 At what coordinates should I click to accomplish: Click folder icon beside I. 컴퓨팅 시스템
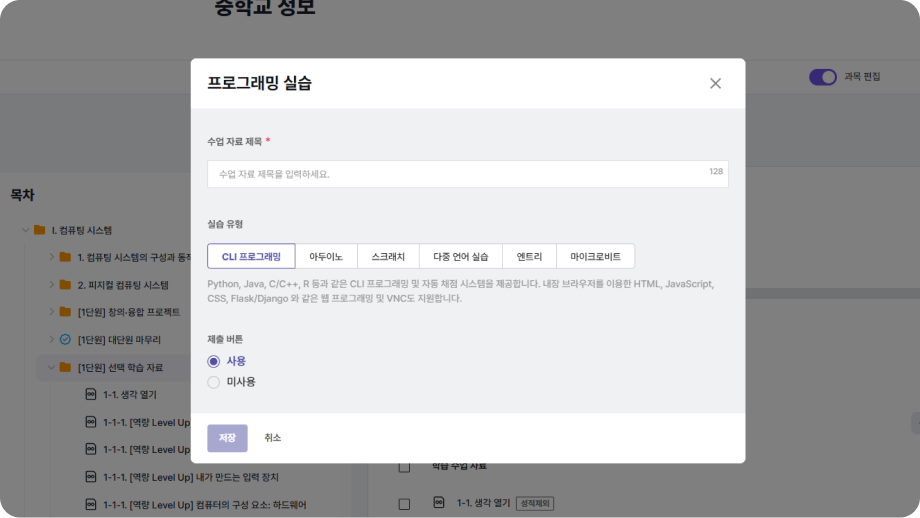(40, 230)
